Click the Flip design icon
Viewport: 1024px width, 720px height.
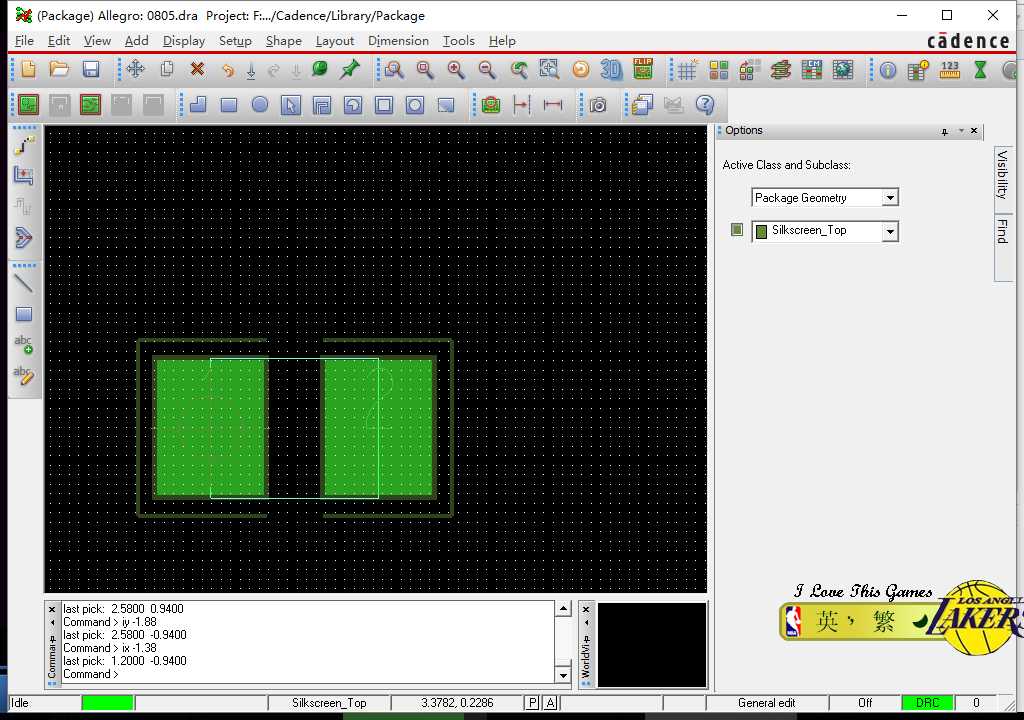(x=642, y=69)
